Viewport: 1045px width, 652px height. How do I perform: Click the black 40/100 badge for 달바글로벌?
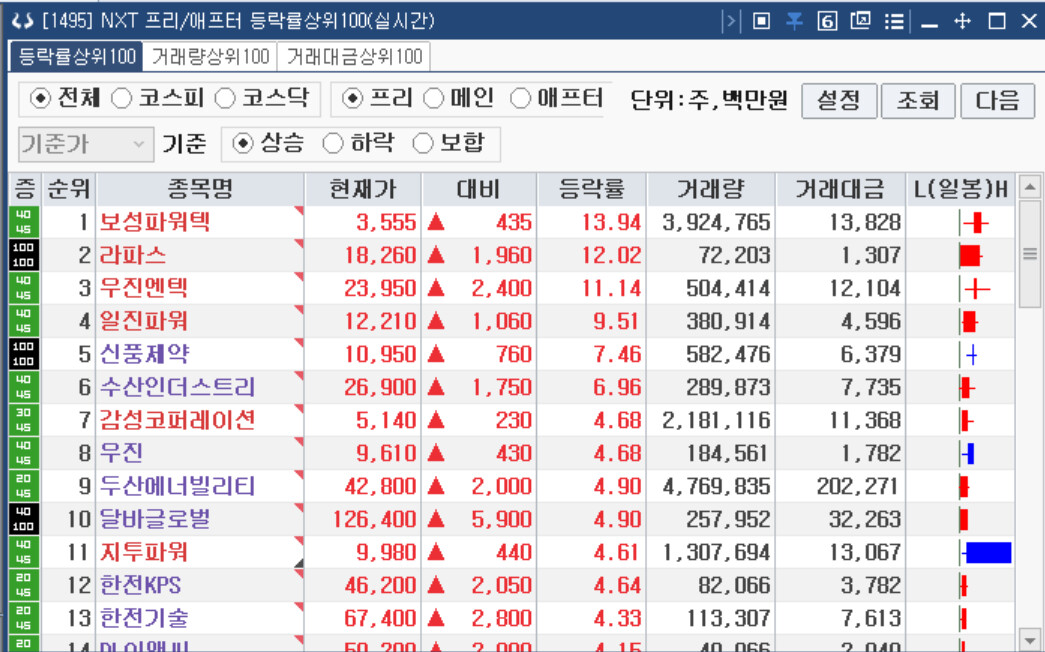23,519
